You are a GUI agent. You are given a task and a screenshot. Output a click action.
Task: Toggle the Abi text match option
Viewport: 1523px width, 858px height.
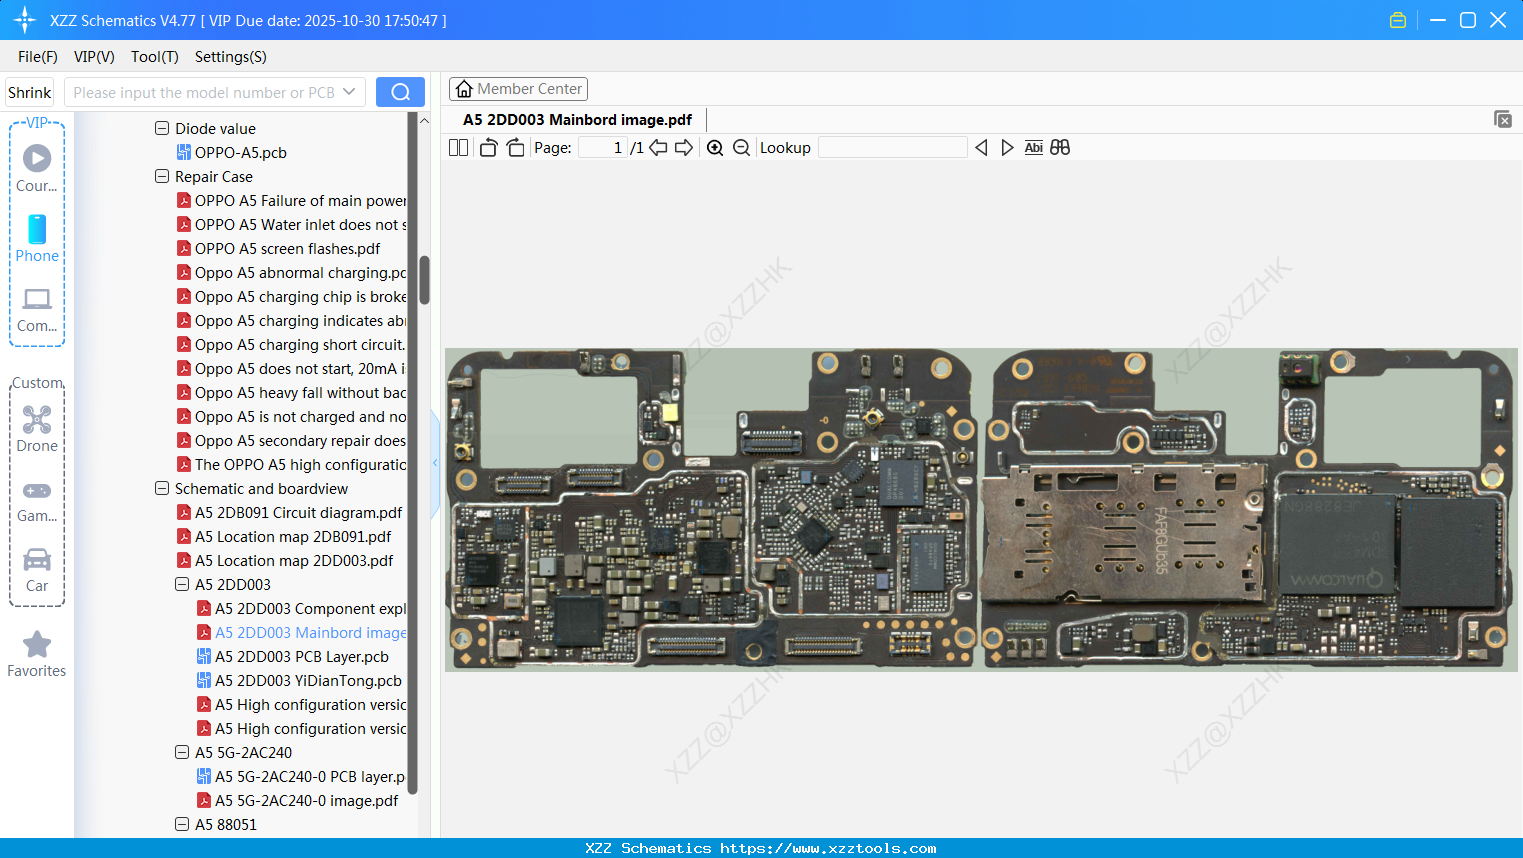(1033, 147)
